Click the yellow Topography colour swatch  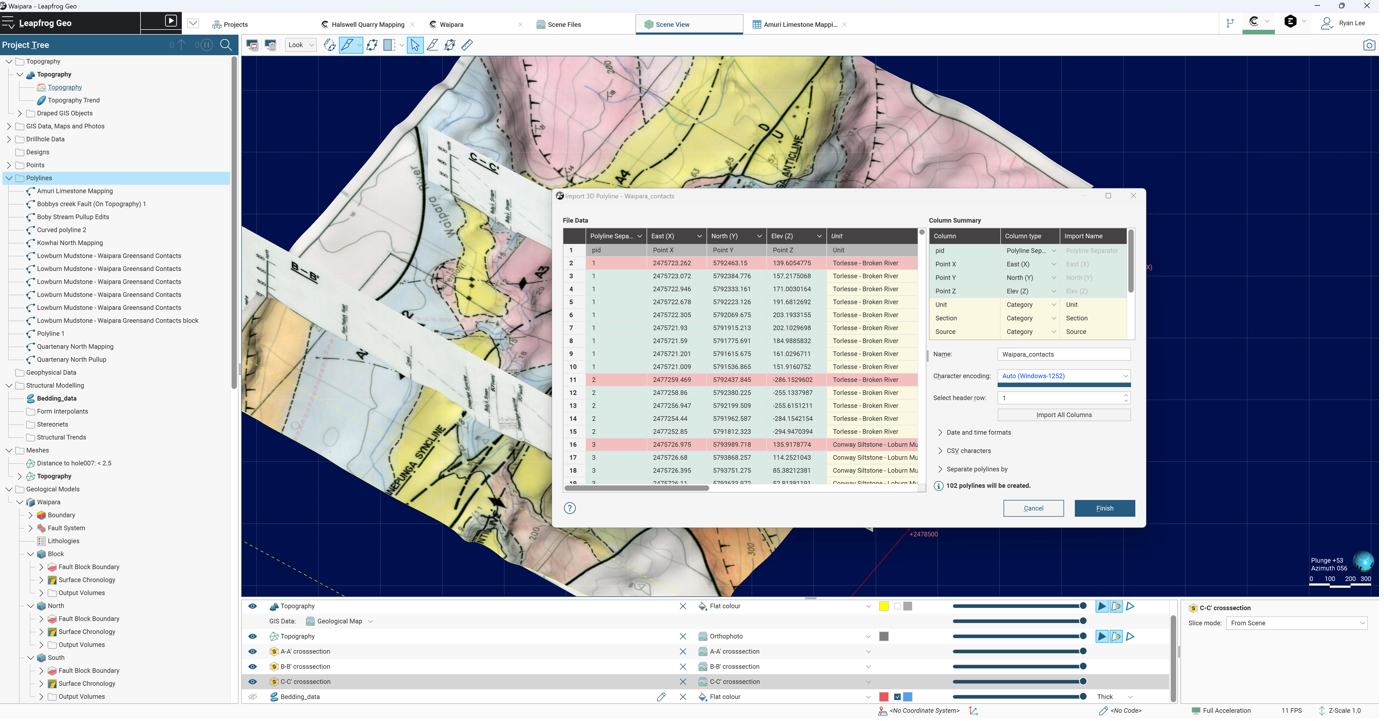point(884,607)
